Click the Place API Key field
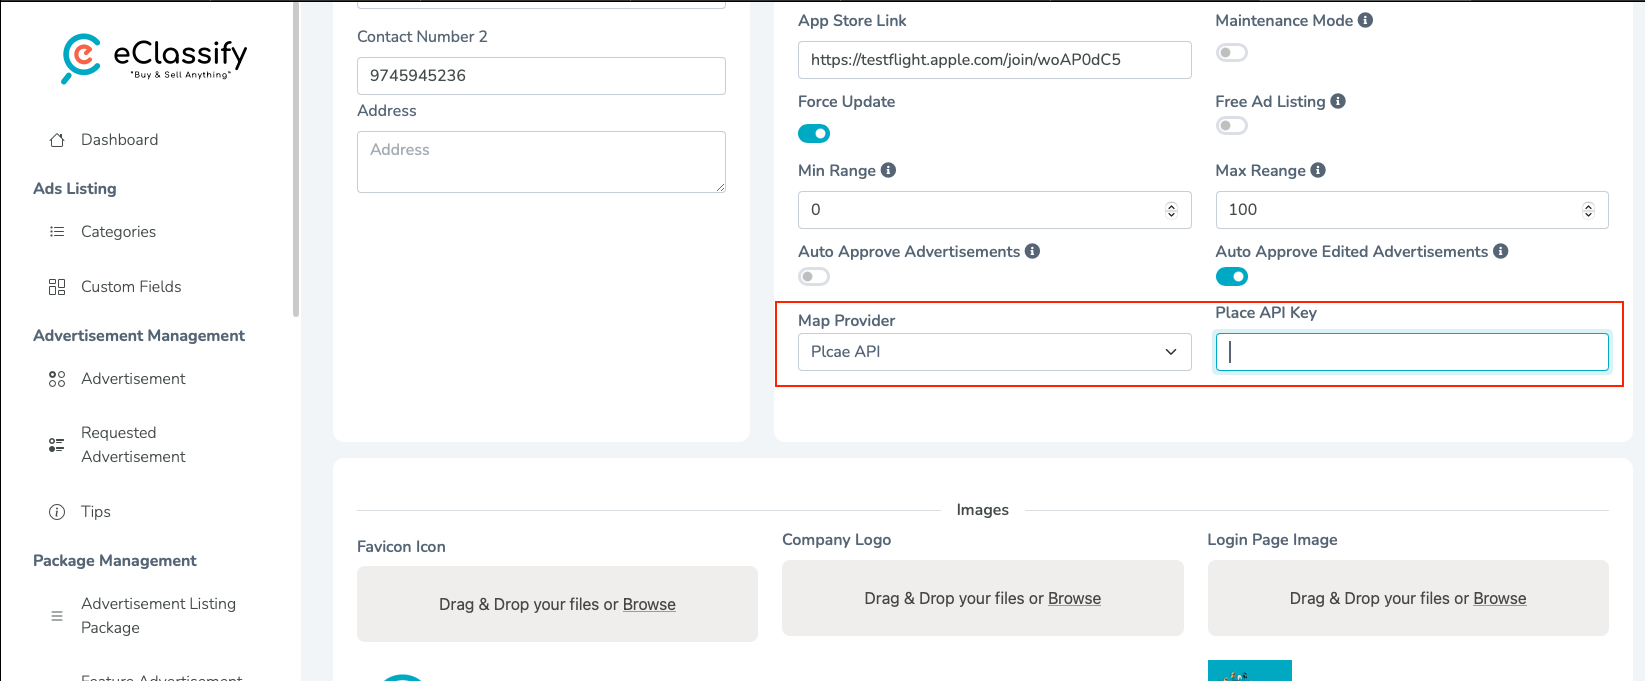The image size is (1645, 681). click(x=1412, y=352)
